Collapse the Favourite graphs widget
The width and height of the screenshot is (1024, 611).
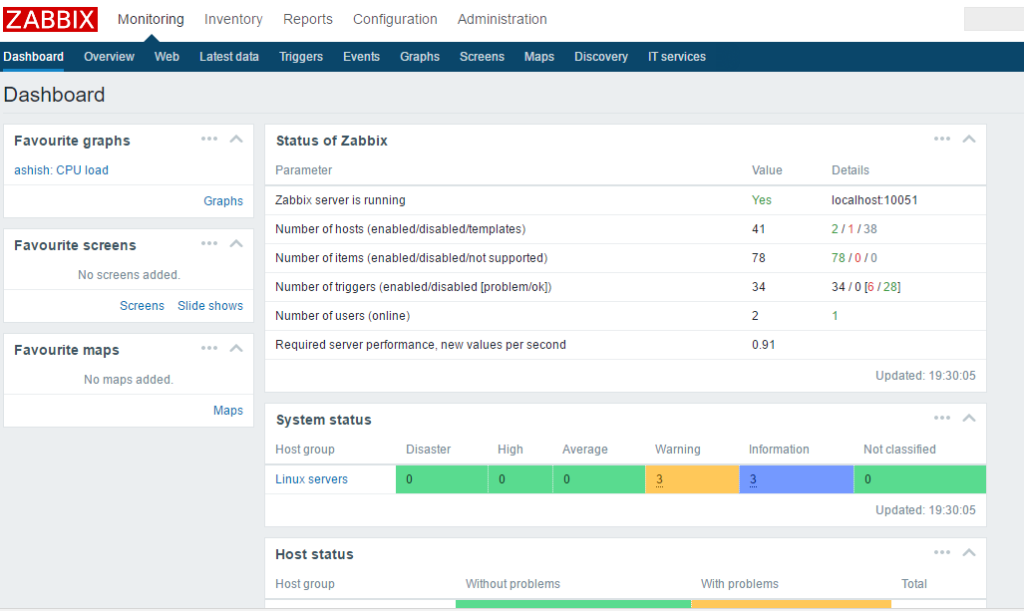[235, 139]
